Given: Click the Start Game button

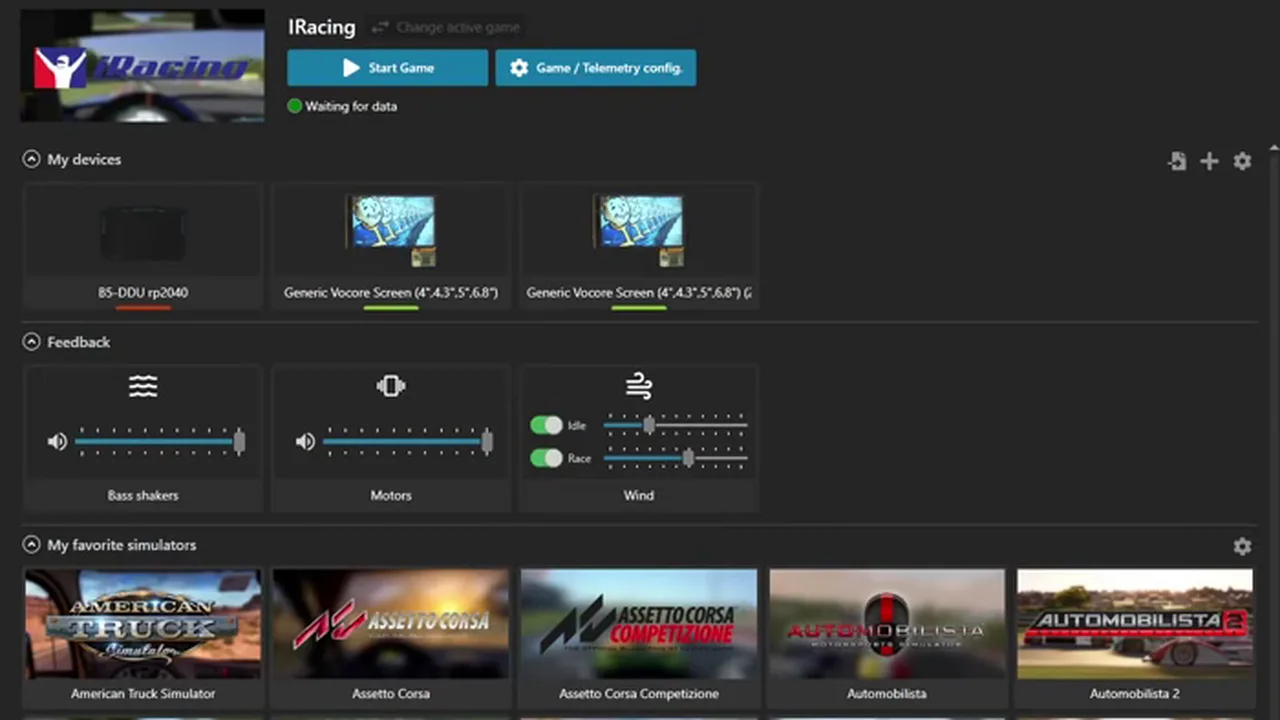Looking at the screenshot, I should point(387,68).
